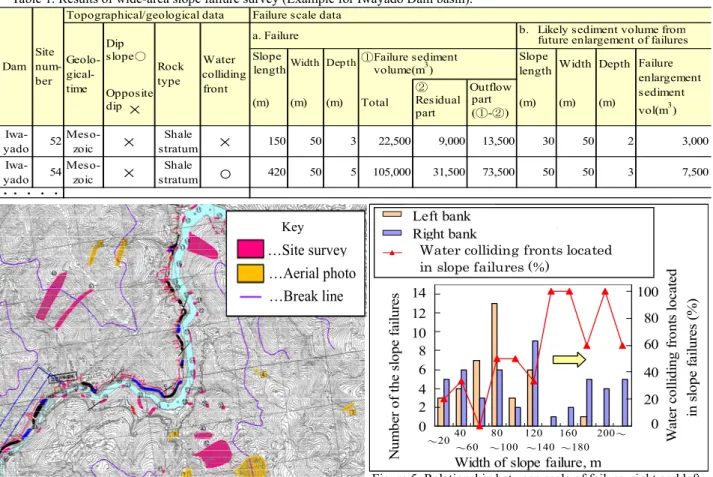The width and height of the screenshot is (713, 477).
Task: Click the purple Break line legend sample
Action: point(250,297)
